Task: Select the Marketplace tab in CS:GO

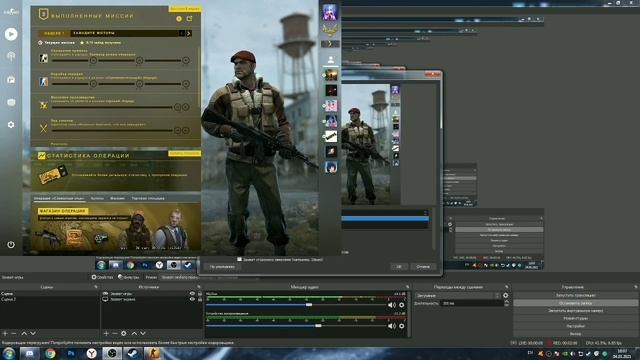Action: pos(148,198)
